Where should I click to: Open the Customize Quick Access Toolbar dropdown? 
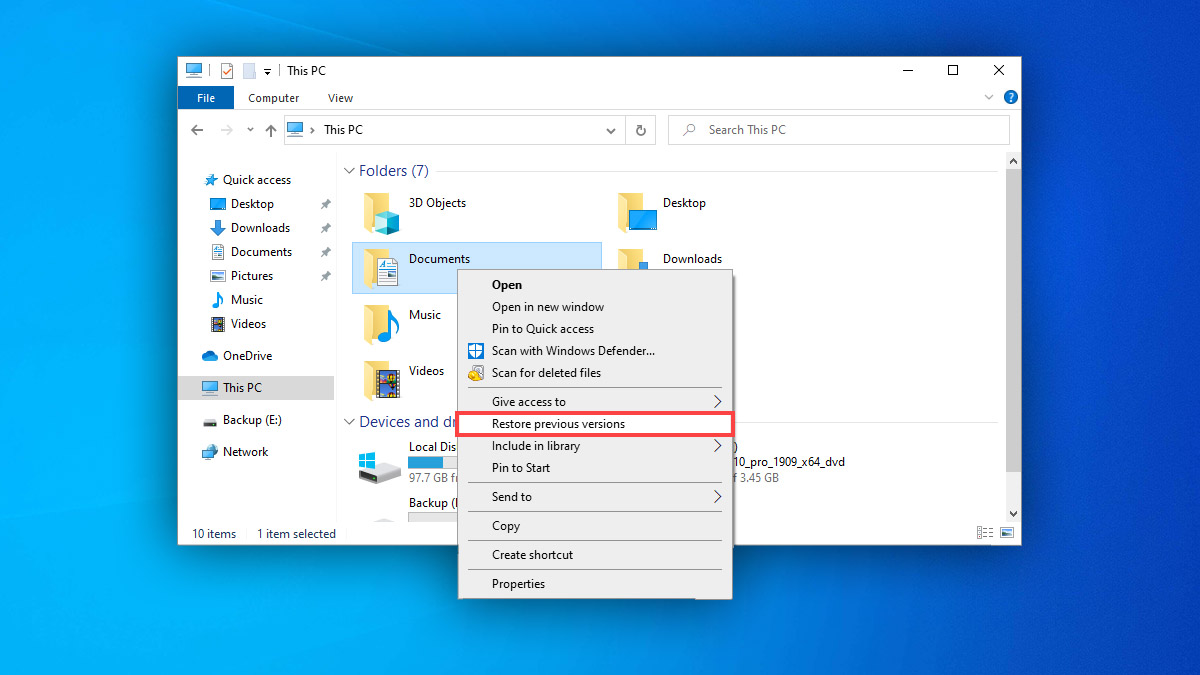(268, 72)
